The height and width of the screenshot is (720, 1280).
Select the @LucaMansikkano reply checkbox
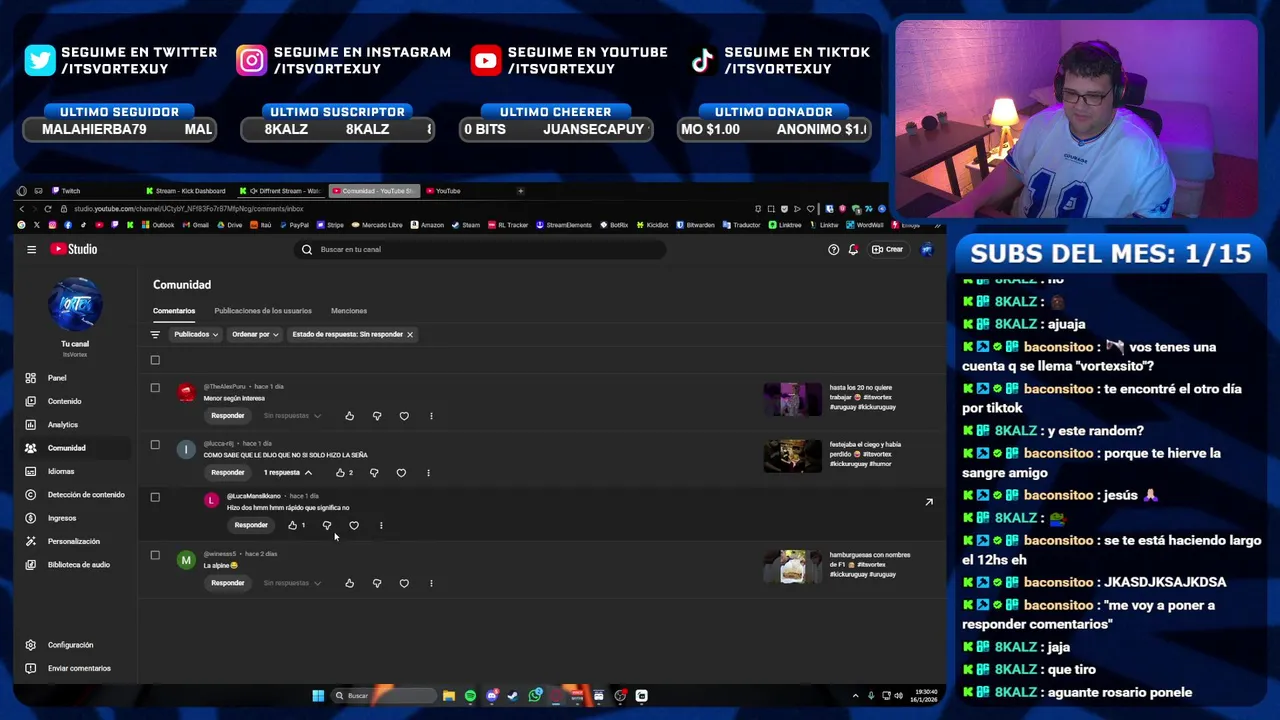pyautogui.click(x=155, y=497)
